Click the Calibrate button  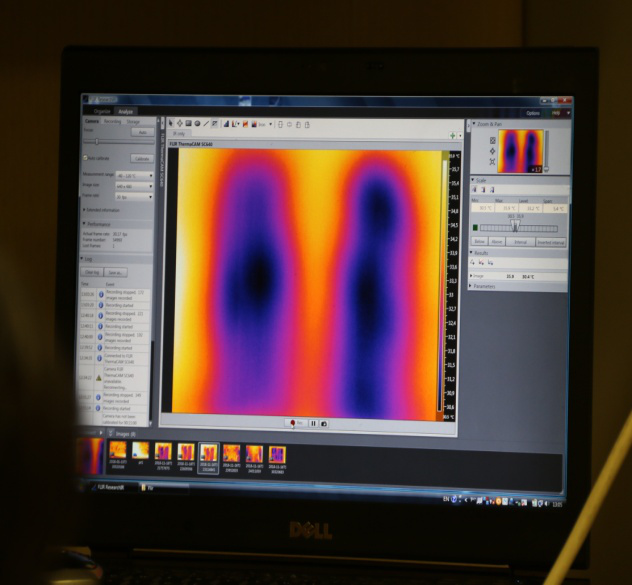tap(142, 158)
